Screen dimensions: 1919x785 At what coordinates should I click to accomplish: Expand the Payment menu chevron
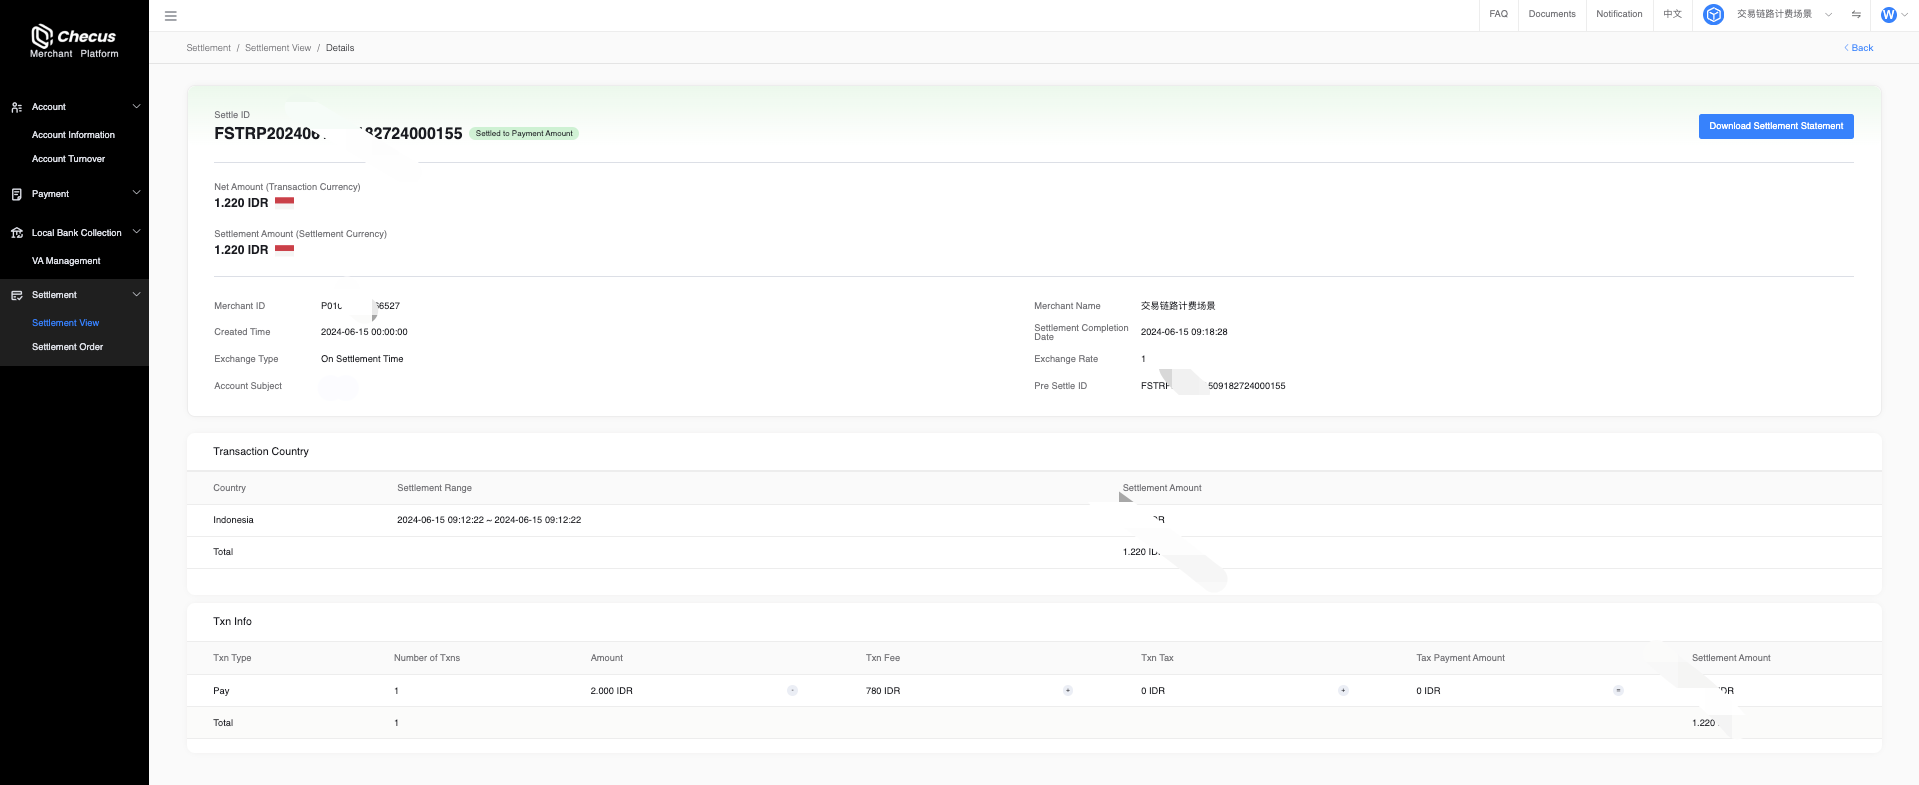137,193
